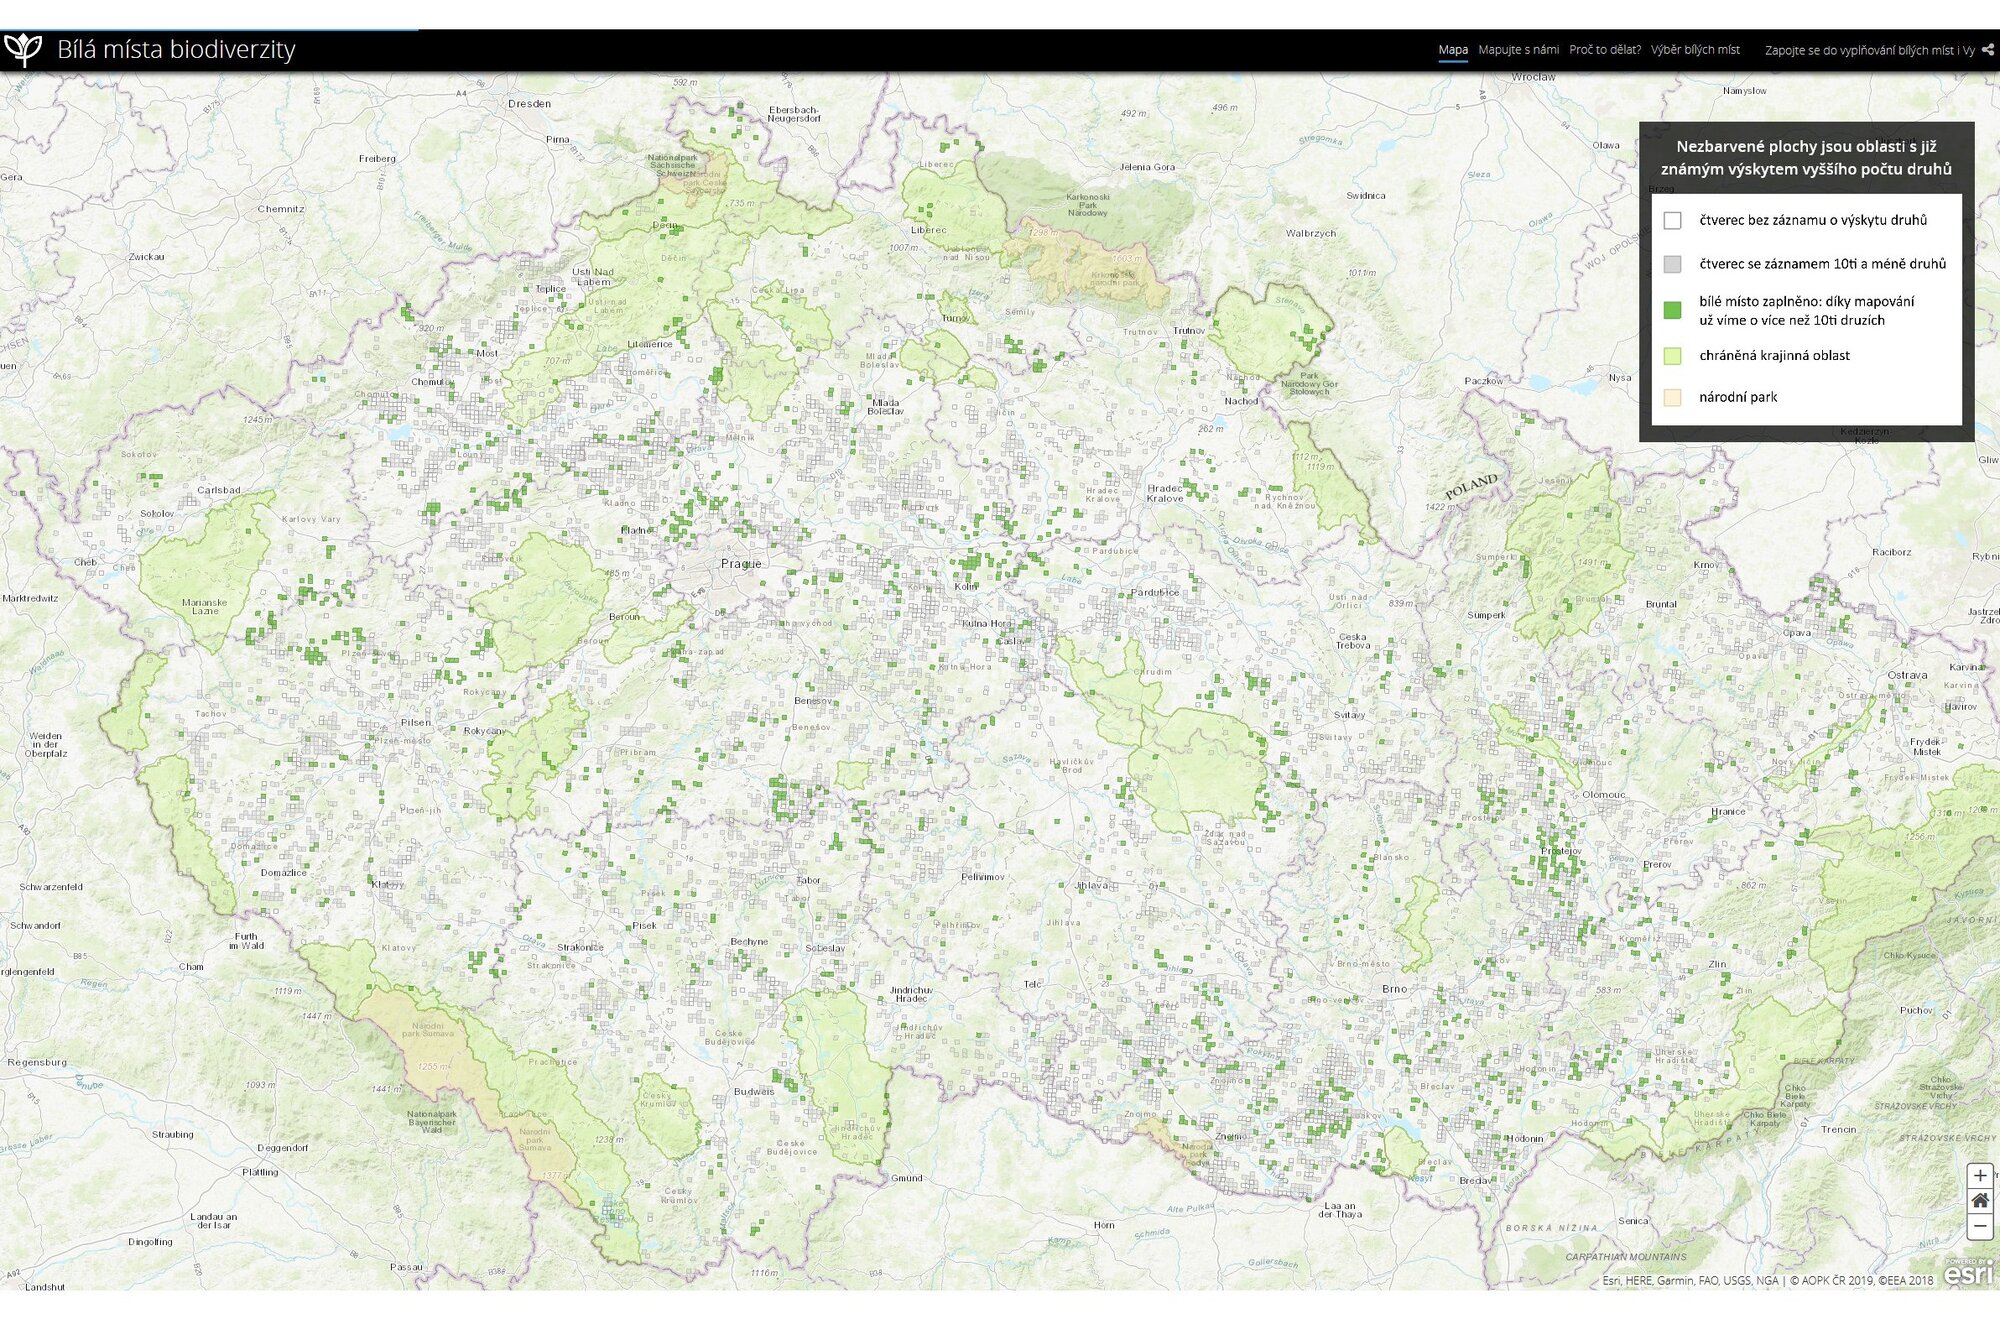Open the Proč to dělat? tab

[1604, 50]
